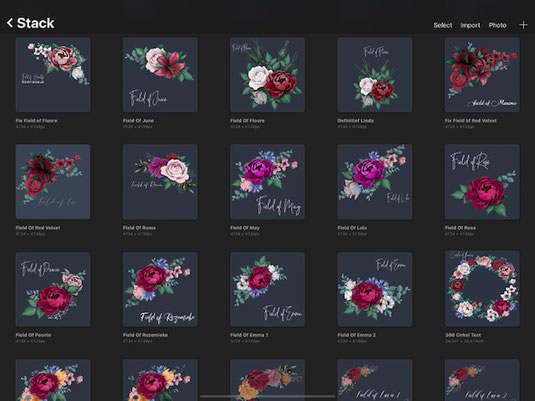Tap the 'Field Of Red Velvet' title label
The image size is (535, 401).
click(38, 228)
